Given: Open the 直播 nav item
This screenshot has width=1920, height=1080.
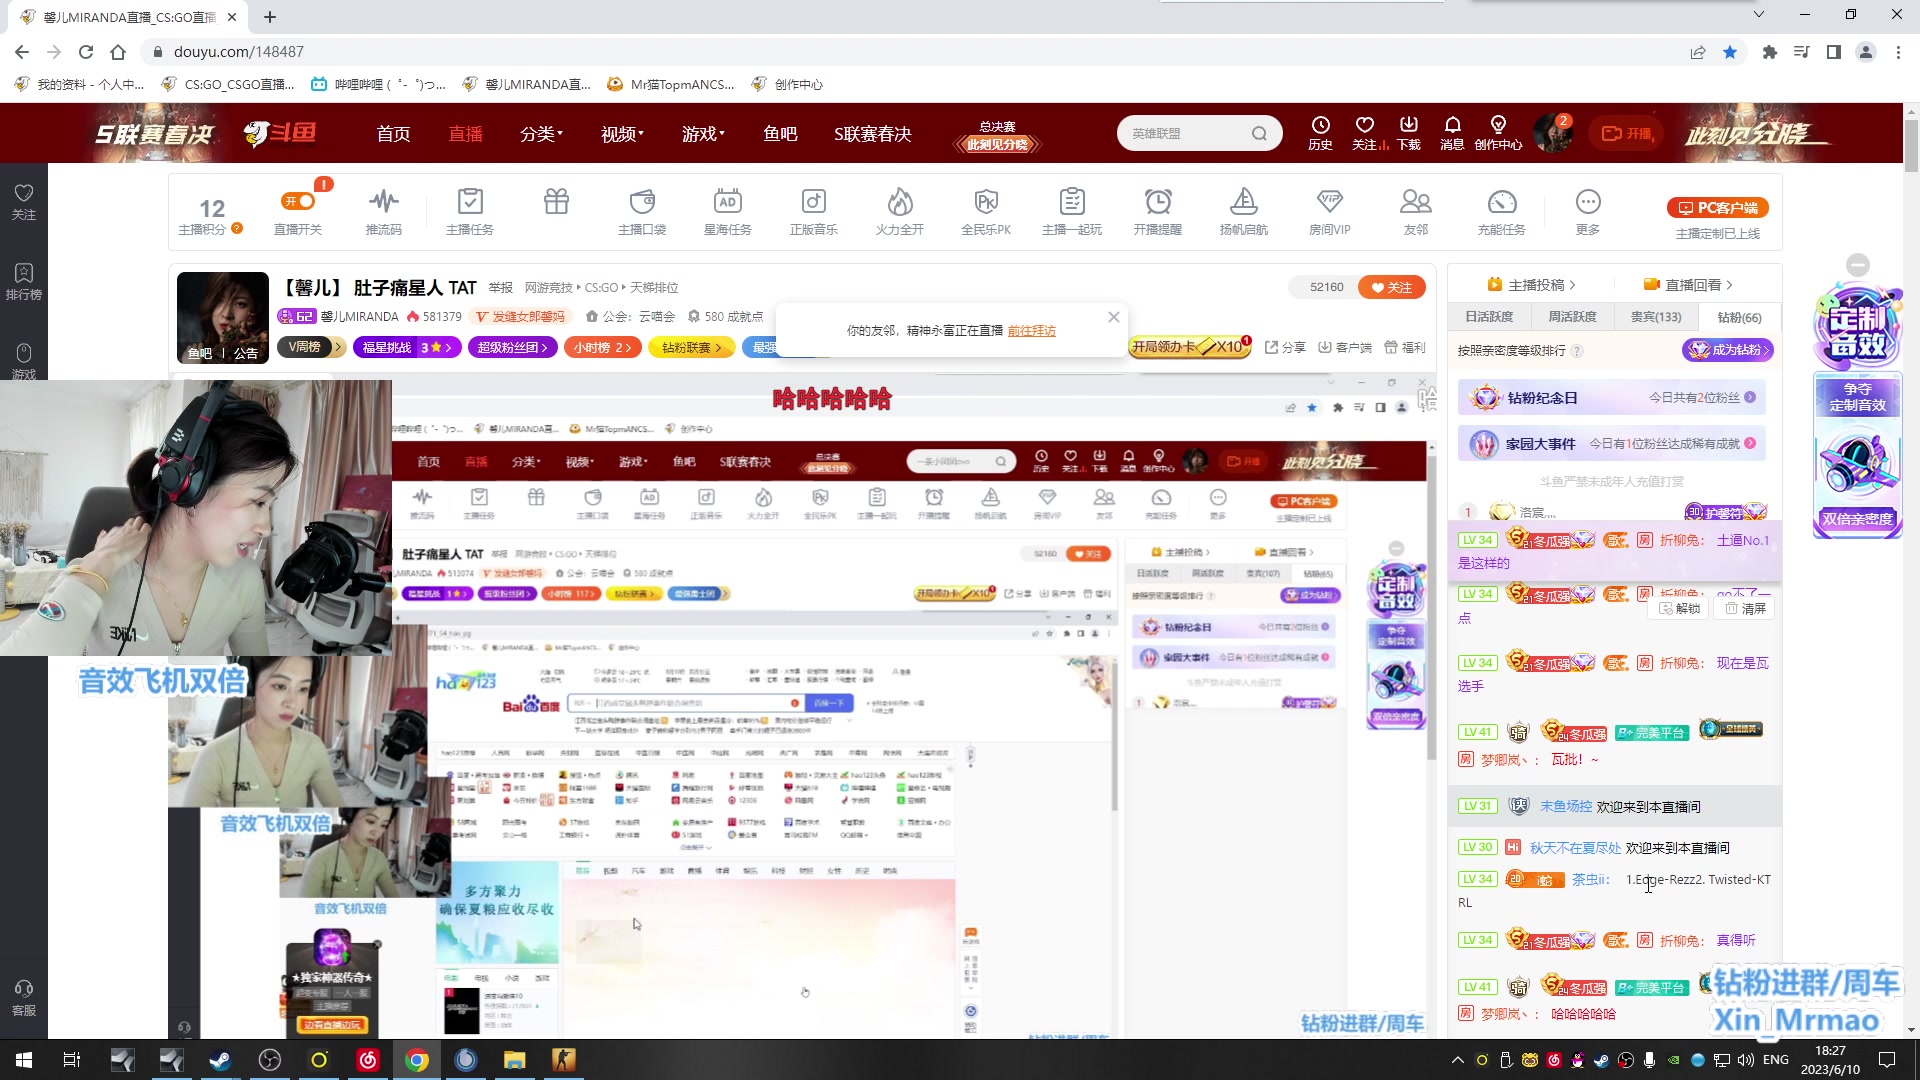Looking at the screenshot, I should 465,133.
